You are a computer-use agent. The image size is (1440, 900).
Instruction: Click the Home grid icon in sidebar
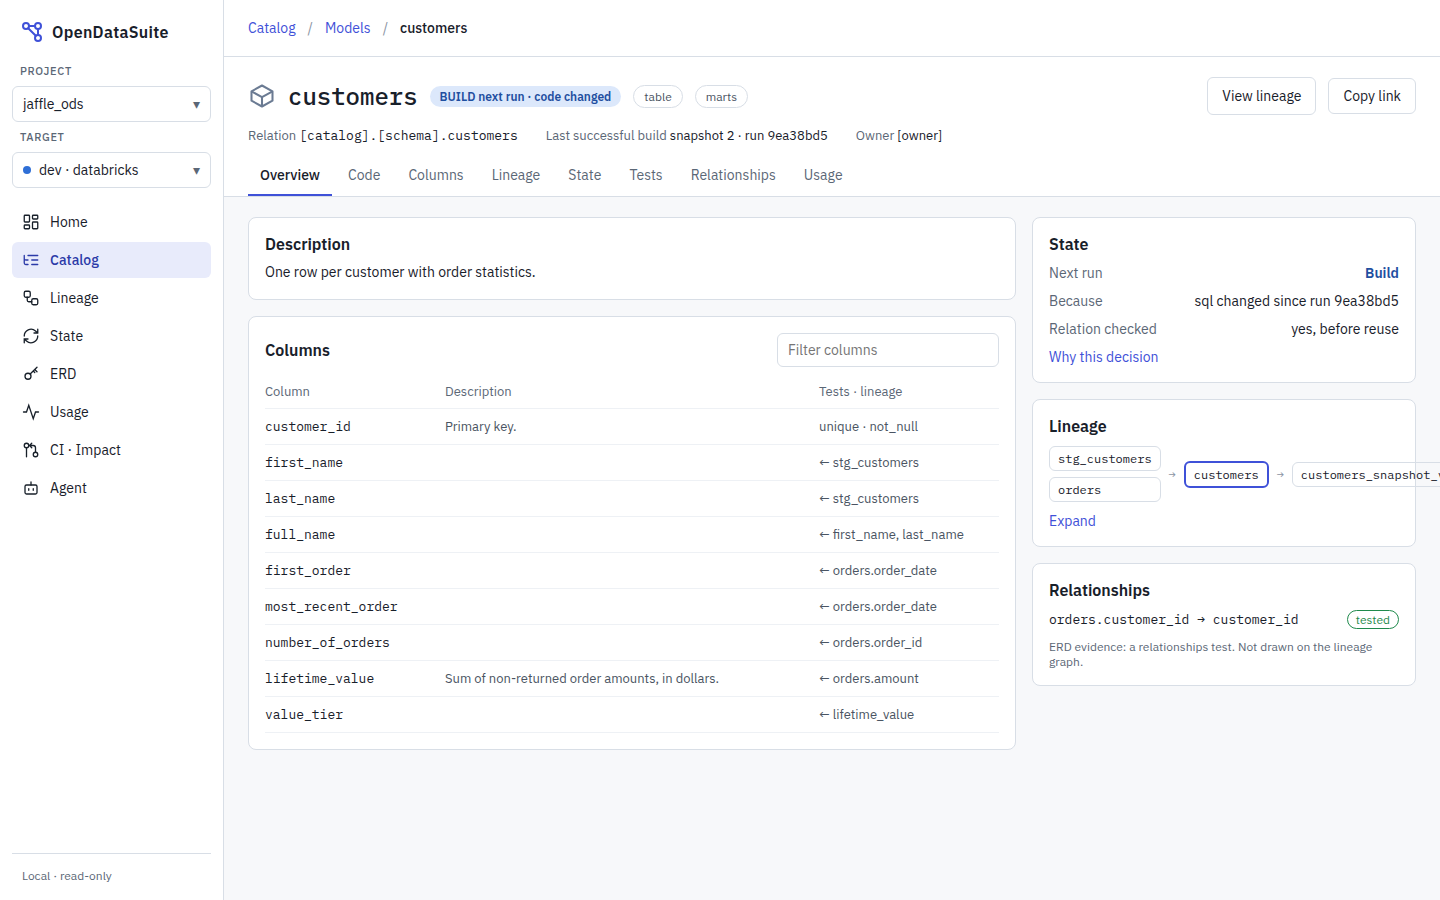click(x=31, y=222)
